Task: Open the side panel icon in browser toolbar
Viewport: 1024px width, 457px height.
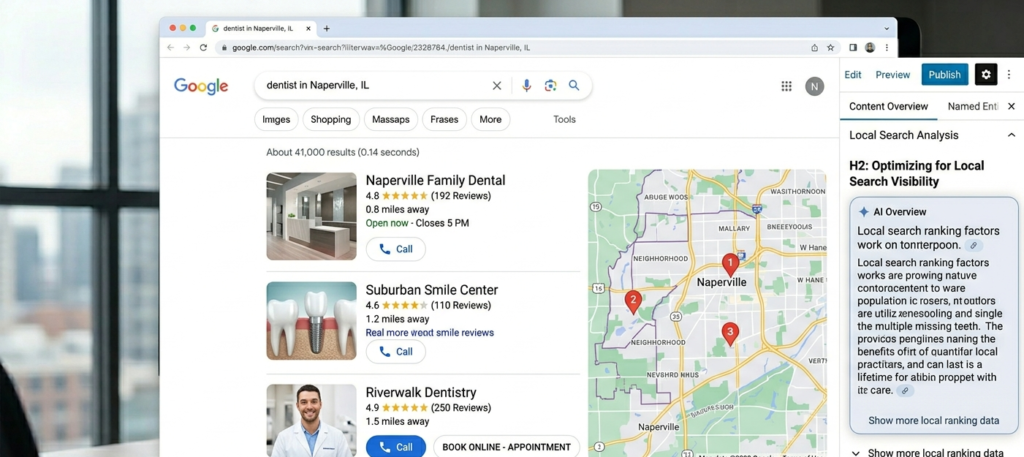Action: point(853,48)
